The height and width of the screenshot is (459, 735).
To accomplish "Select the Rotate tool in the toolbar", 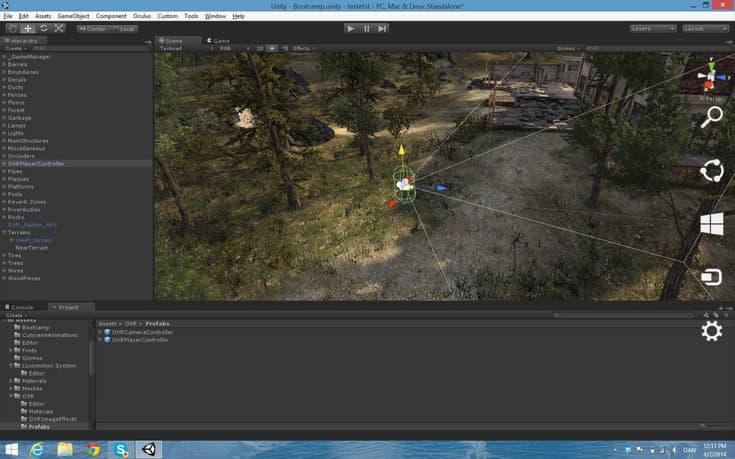I will [x=44, y=29].
